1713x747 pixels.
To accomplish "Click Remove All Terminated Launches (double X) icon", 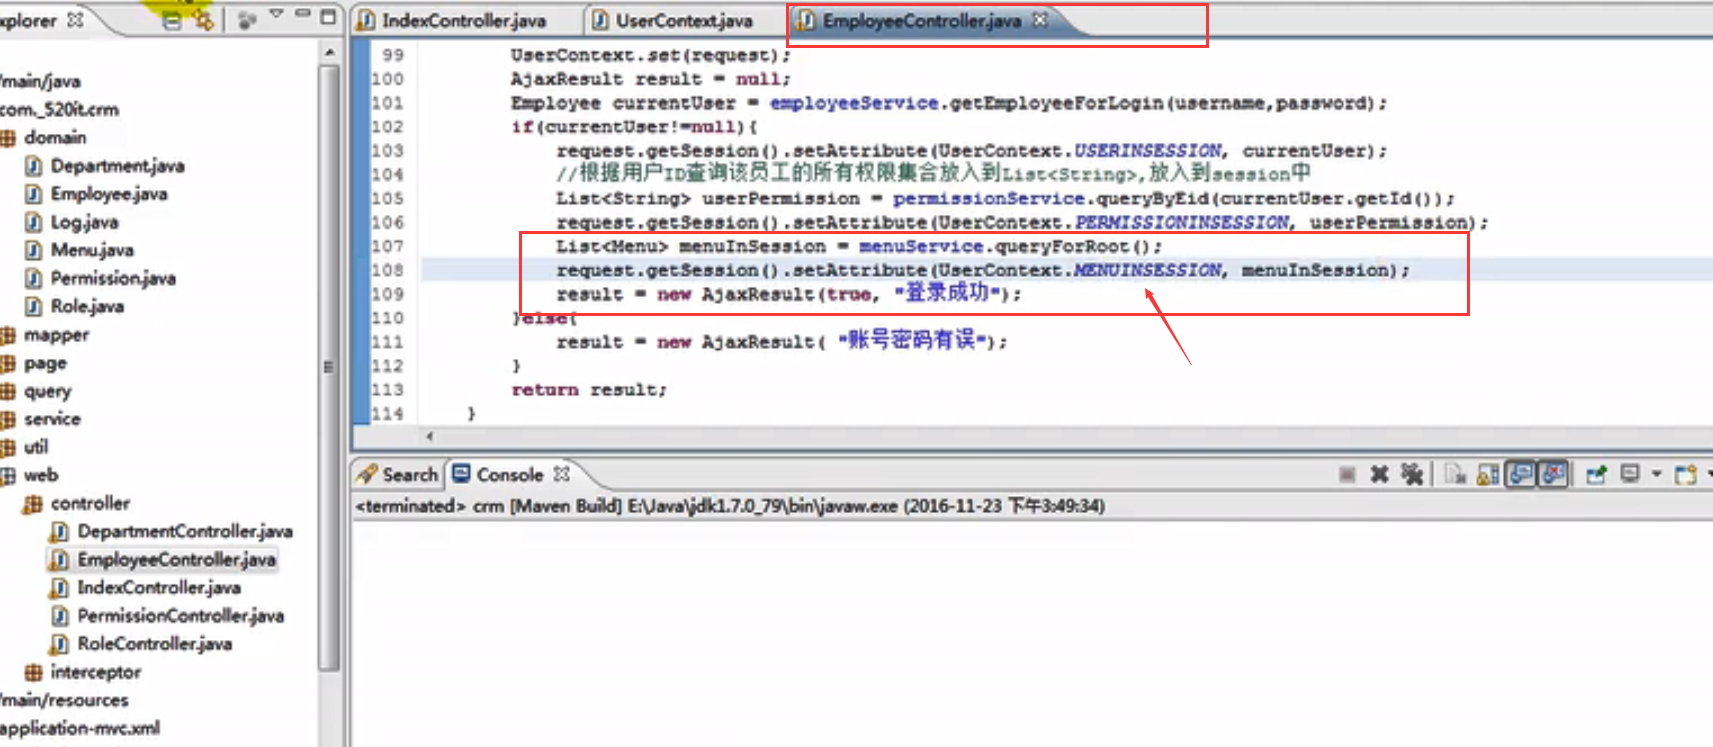I will [x=1412, y=474].
